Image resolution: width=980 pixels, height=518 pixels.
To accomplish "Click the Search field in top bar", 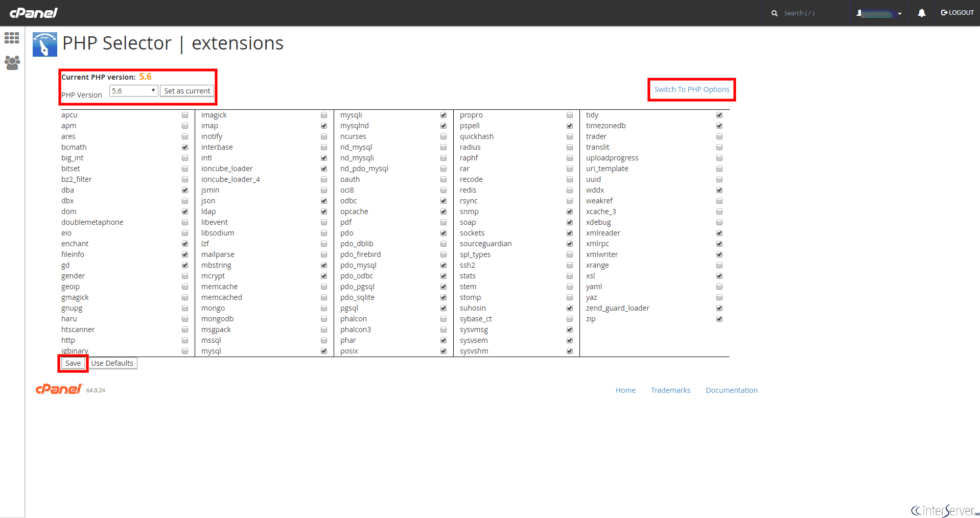I will pos(810,13).
